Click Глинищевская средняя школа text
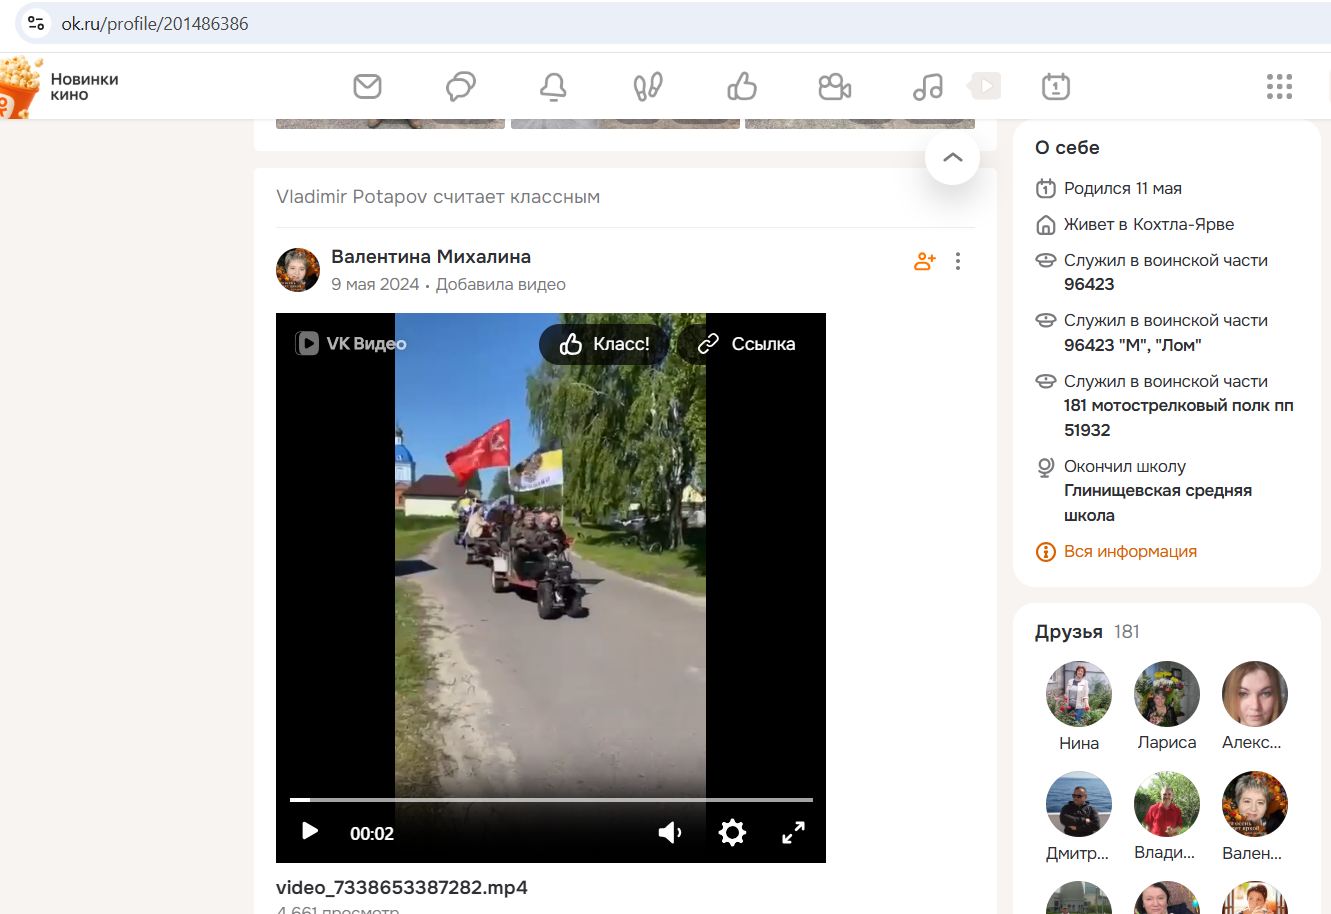The image size is (1331, 914). click(x=1158, y=503)
